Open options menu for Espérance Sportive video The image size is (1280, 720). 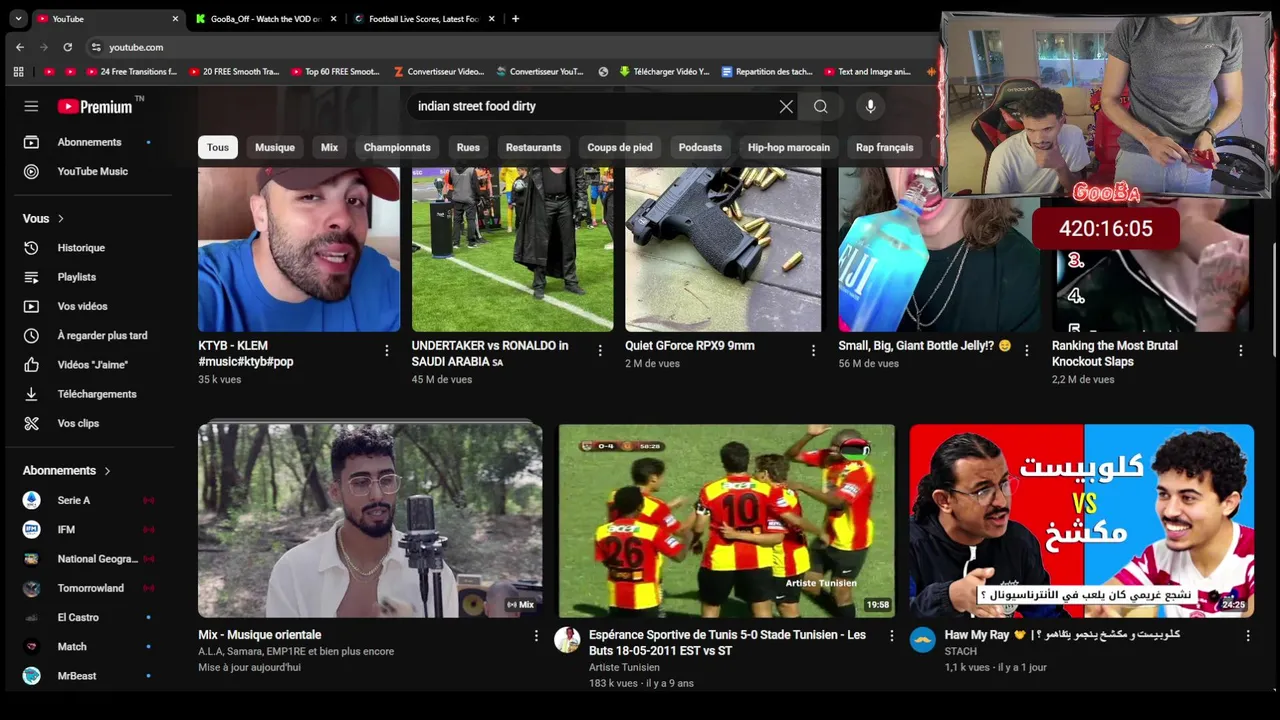pyautogui.click(x=892, y=636)
